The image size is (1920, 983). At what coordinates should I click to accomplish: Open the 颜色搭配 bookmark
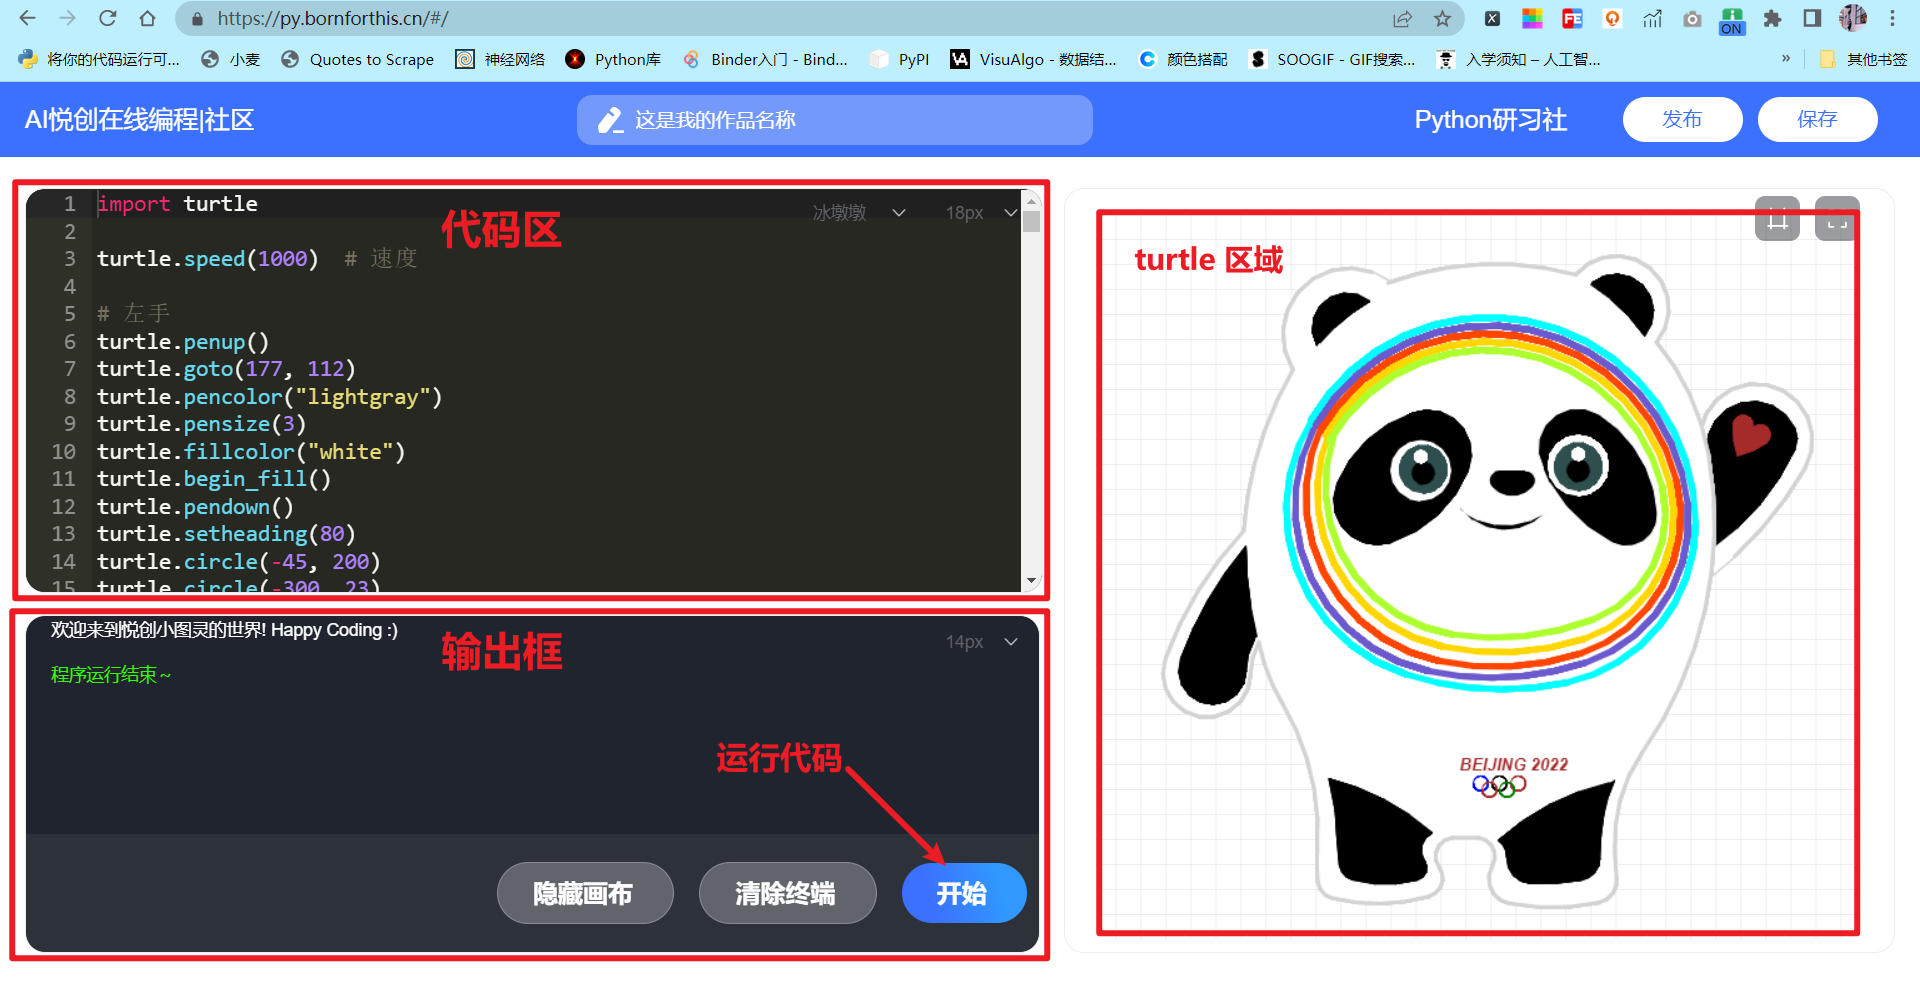point(1183,59)
